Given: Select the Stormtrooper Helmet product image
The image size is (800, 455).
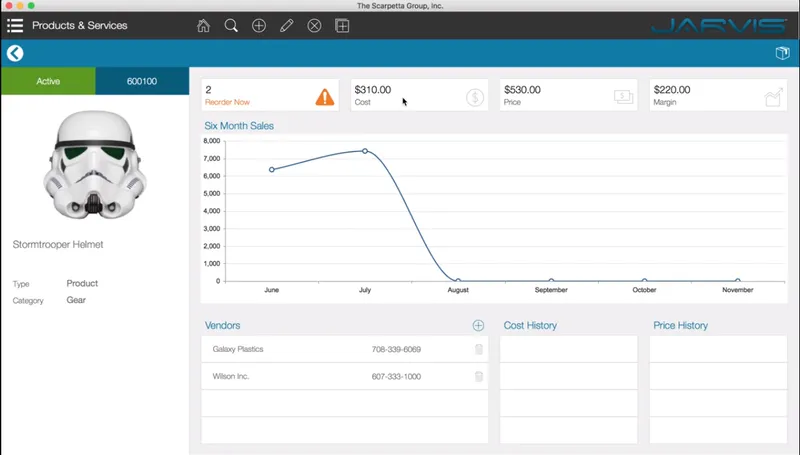Looking at the screenshot, I should click(95, 165).
